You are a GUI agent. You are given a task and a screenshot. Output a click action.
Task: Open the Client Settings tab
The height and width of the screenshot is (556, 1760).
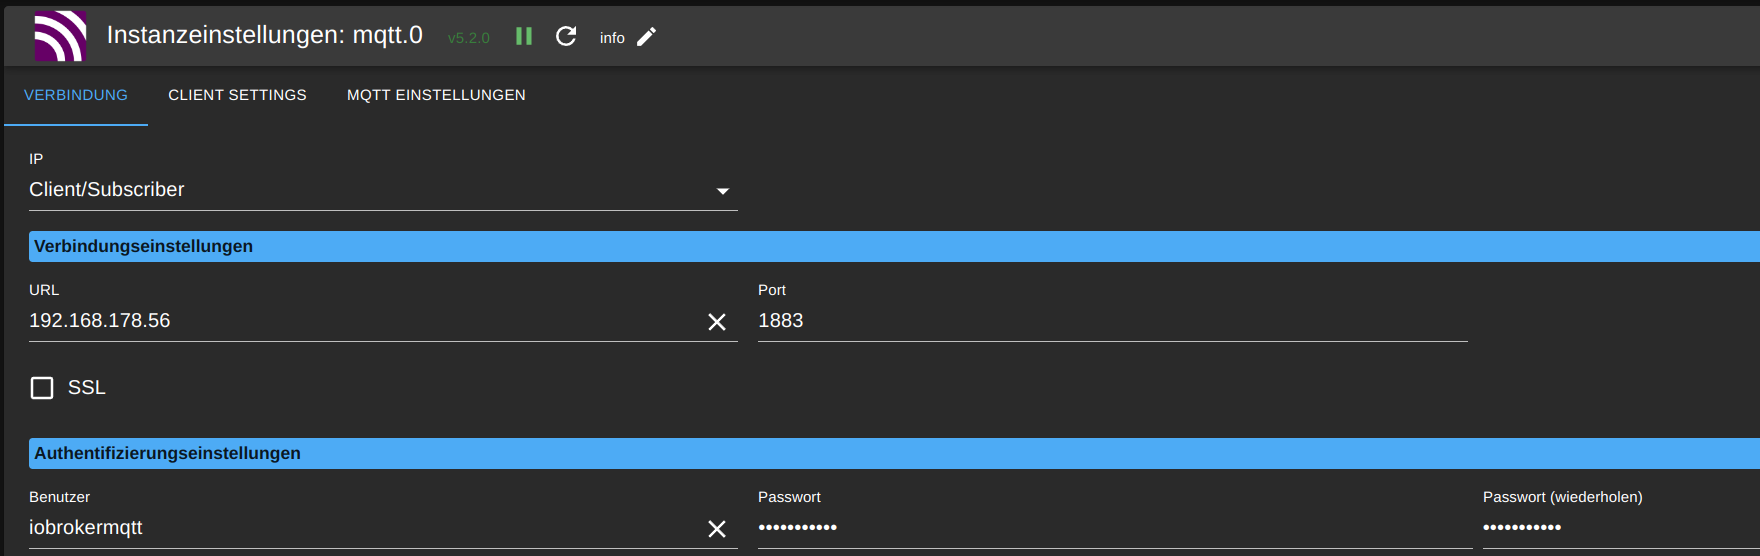237,95
